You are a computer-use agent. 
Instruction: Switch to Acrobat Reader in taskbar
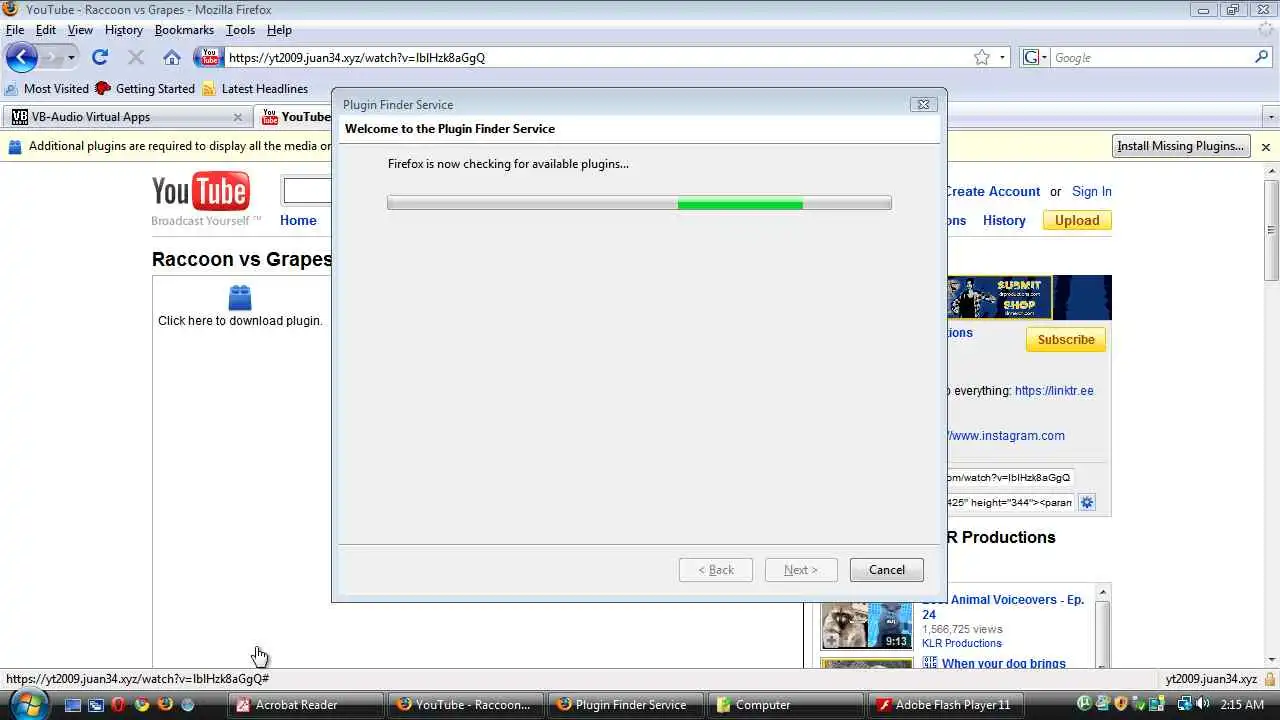(307, 705)
